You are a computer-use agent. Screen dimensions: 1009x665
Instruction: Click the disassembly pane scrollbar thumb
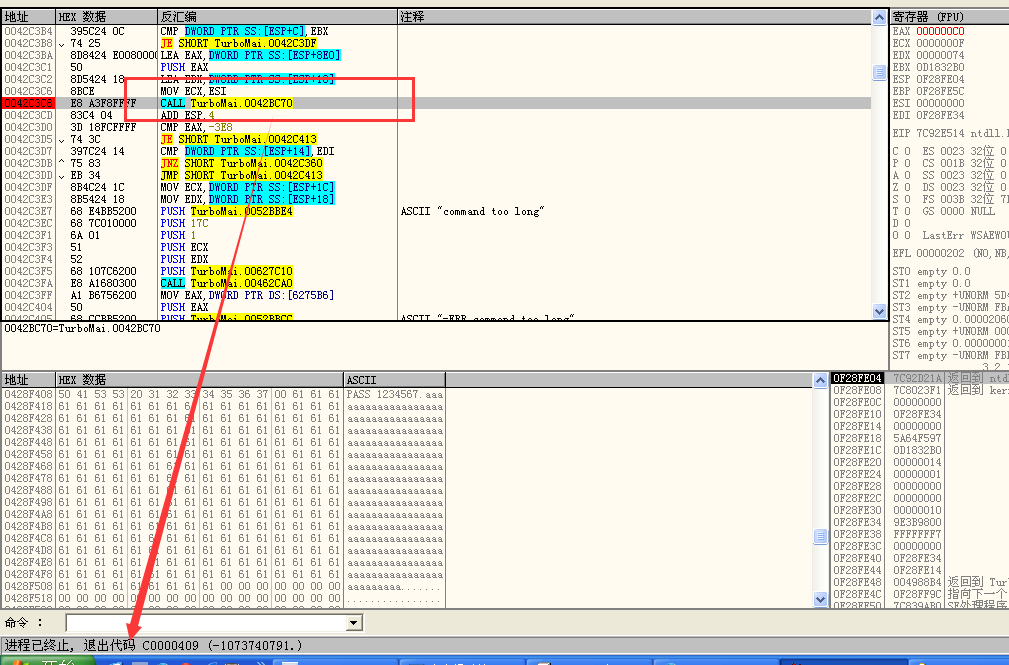pos(879,73)
